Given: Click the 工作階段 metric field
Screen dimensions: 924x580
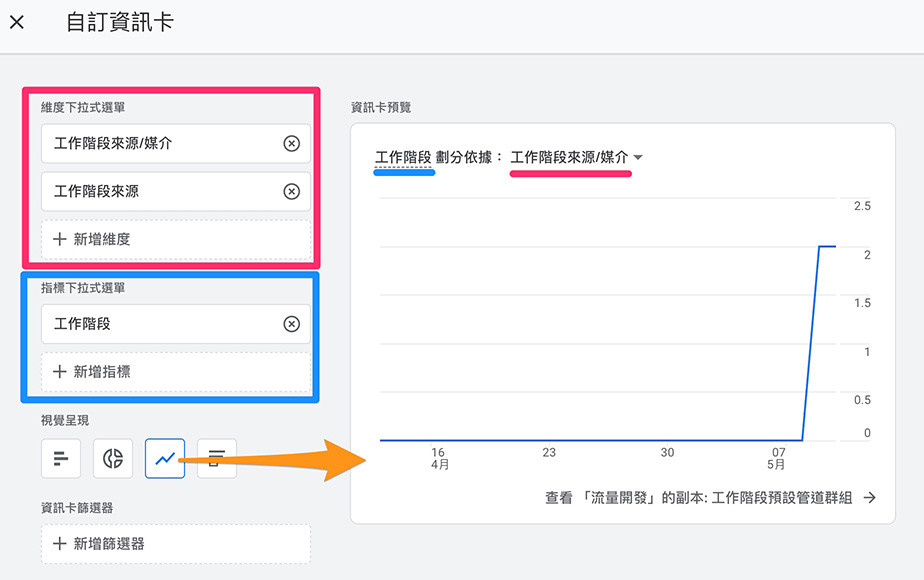Looking at the screenshot, I should tap(160, 324).
